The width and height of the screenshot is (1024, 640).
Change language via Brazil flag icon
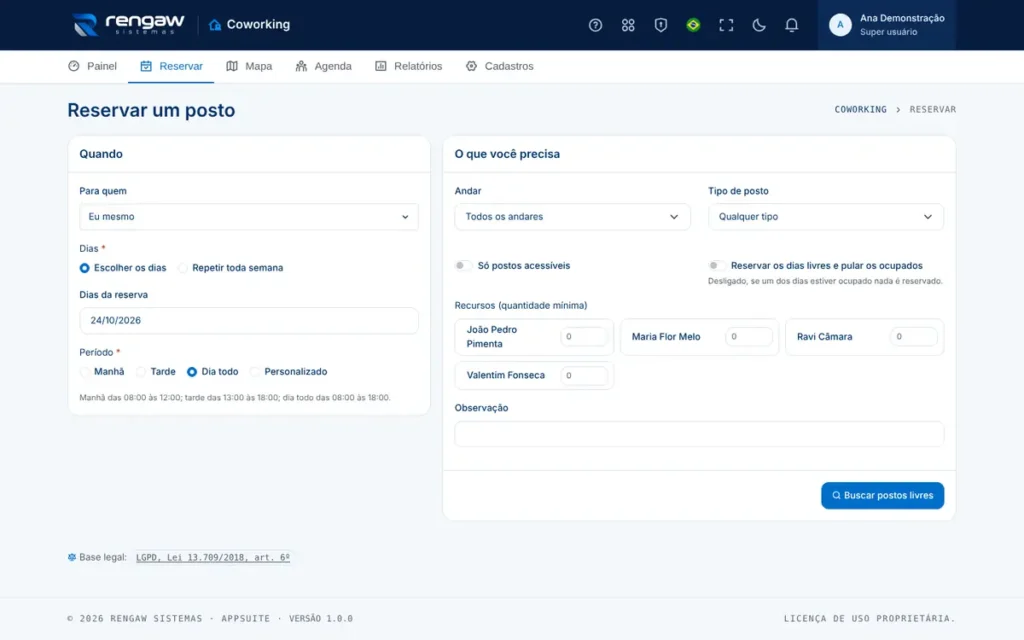tap(693, 25)
